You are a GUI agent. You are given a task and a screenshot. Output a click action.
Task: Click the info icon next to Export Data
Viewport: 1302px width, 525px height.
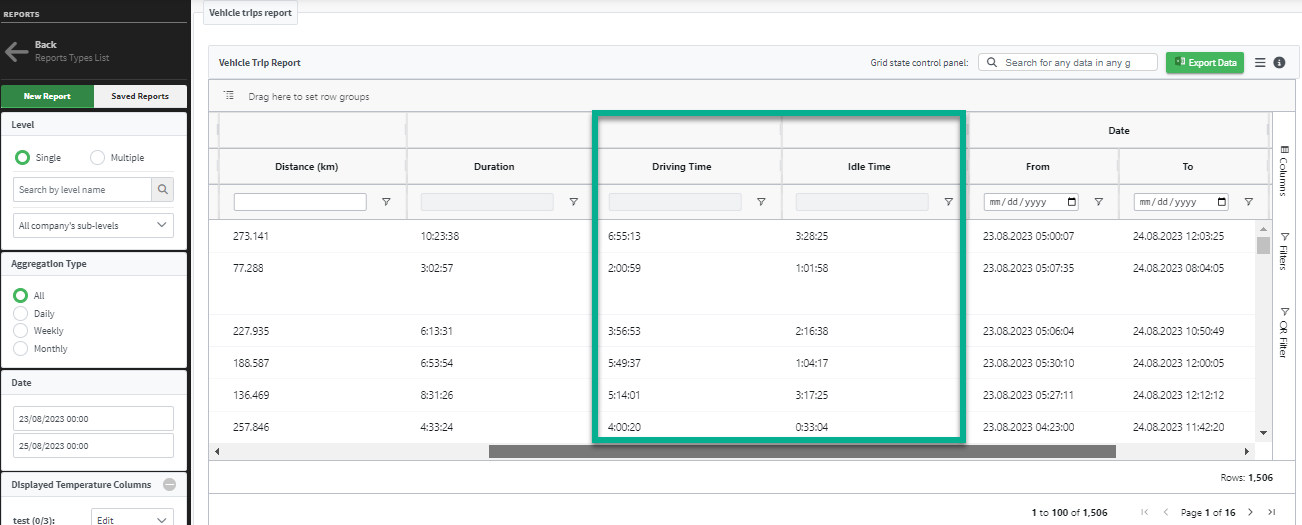click(x=1279, y=62)
